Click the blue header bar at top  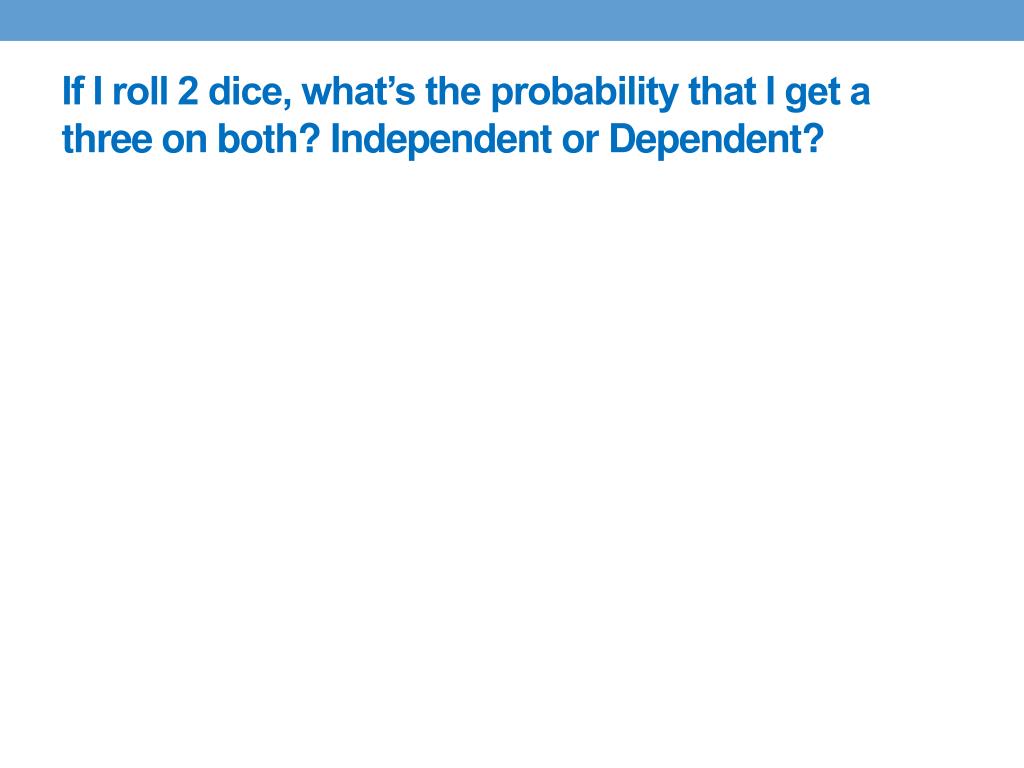point(512,20)
